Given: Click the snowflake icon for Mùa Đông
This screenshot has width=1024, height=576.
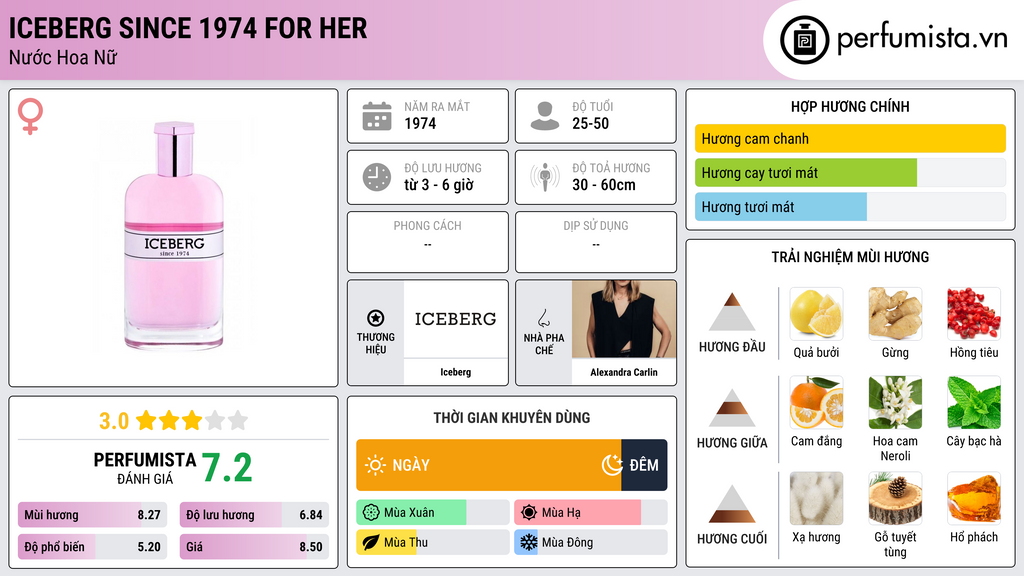Looking at the screenshot, I should [x=528, y=542].
